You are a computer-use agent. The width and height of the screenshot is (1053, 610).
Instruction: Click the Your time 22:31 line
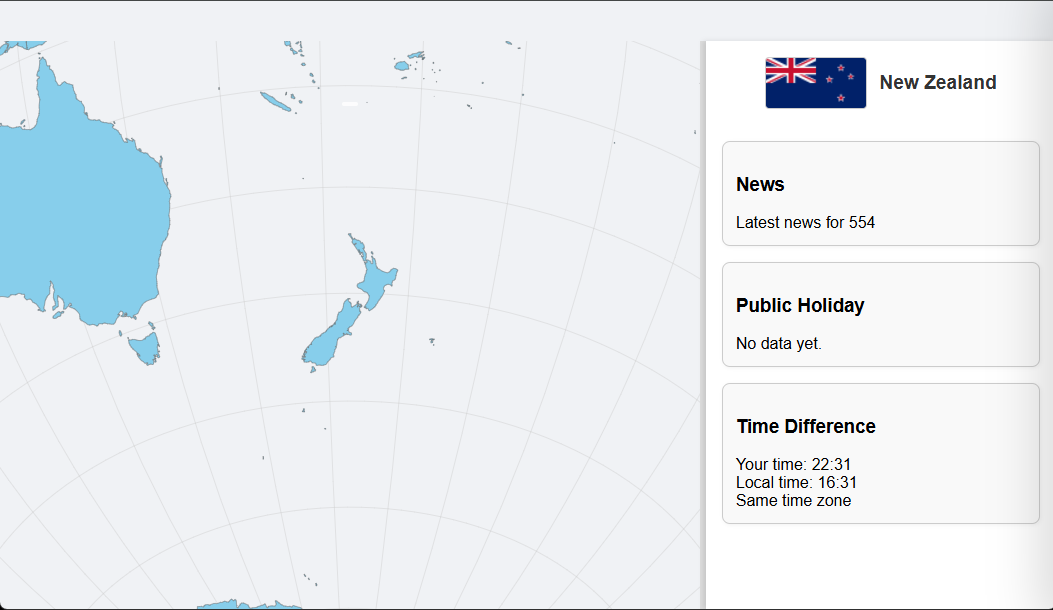[x=794, y=464]
